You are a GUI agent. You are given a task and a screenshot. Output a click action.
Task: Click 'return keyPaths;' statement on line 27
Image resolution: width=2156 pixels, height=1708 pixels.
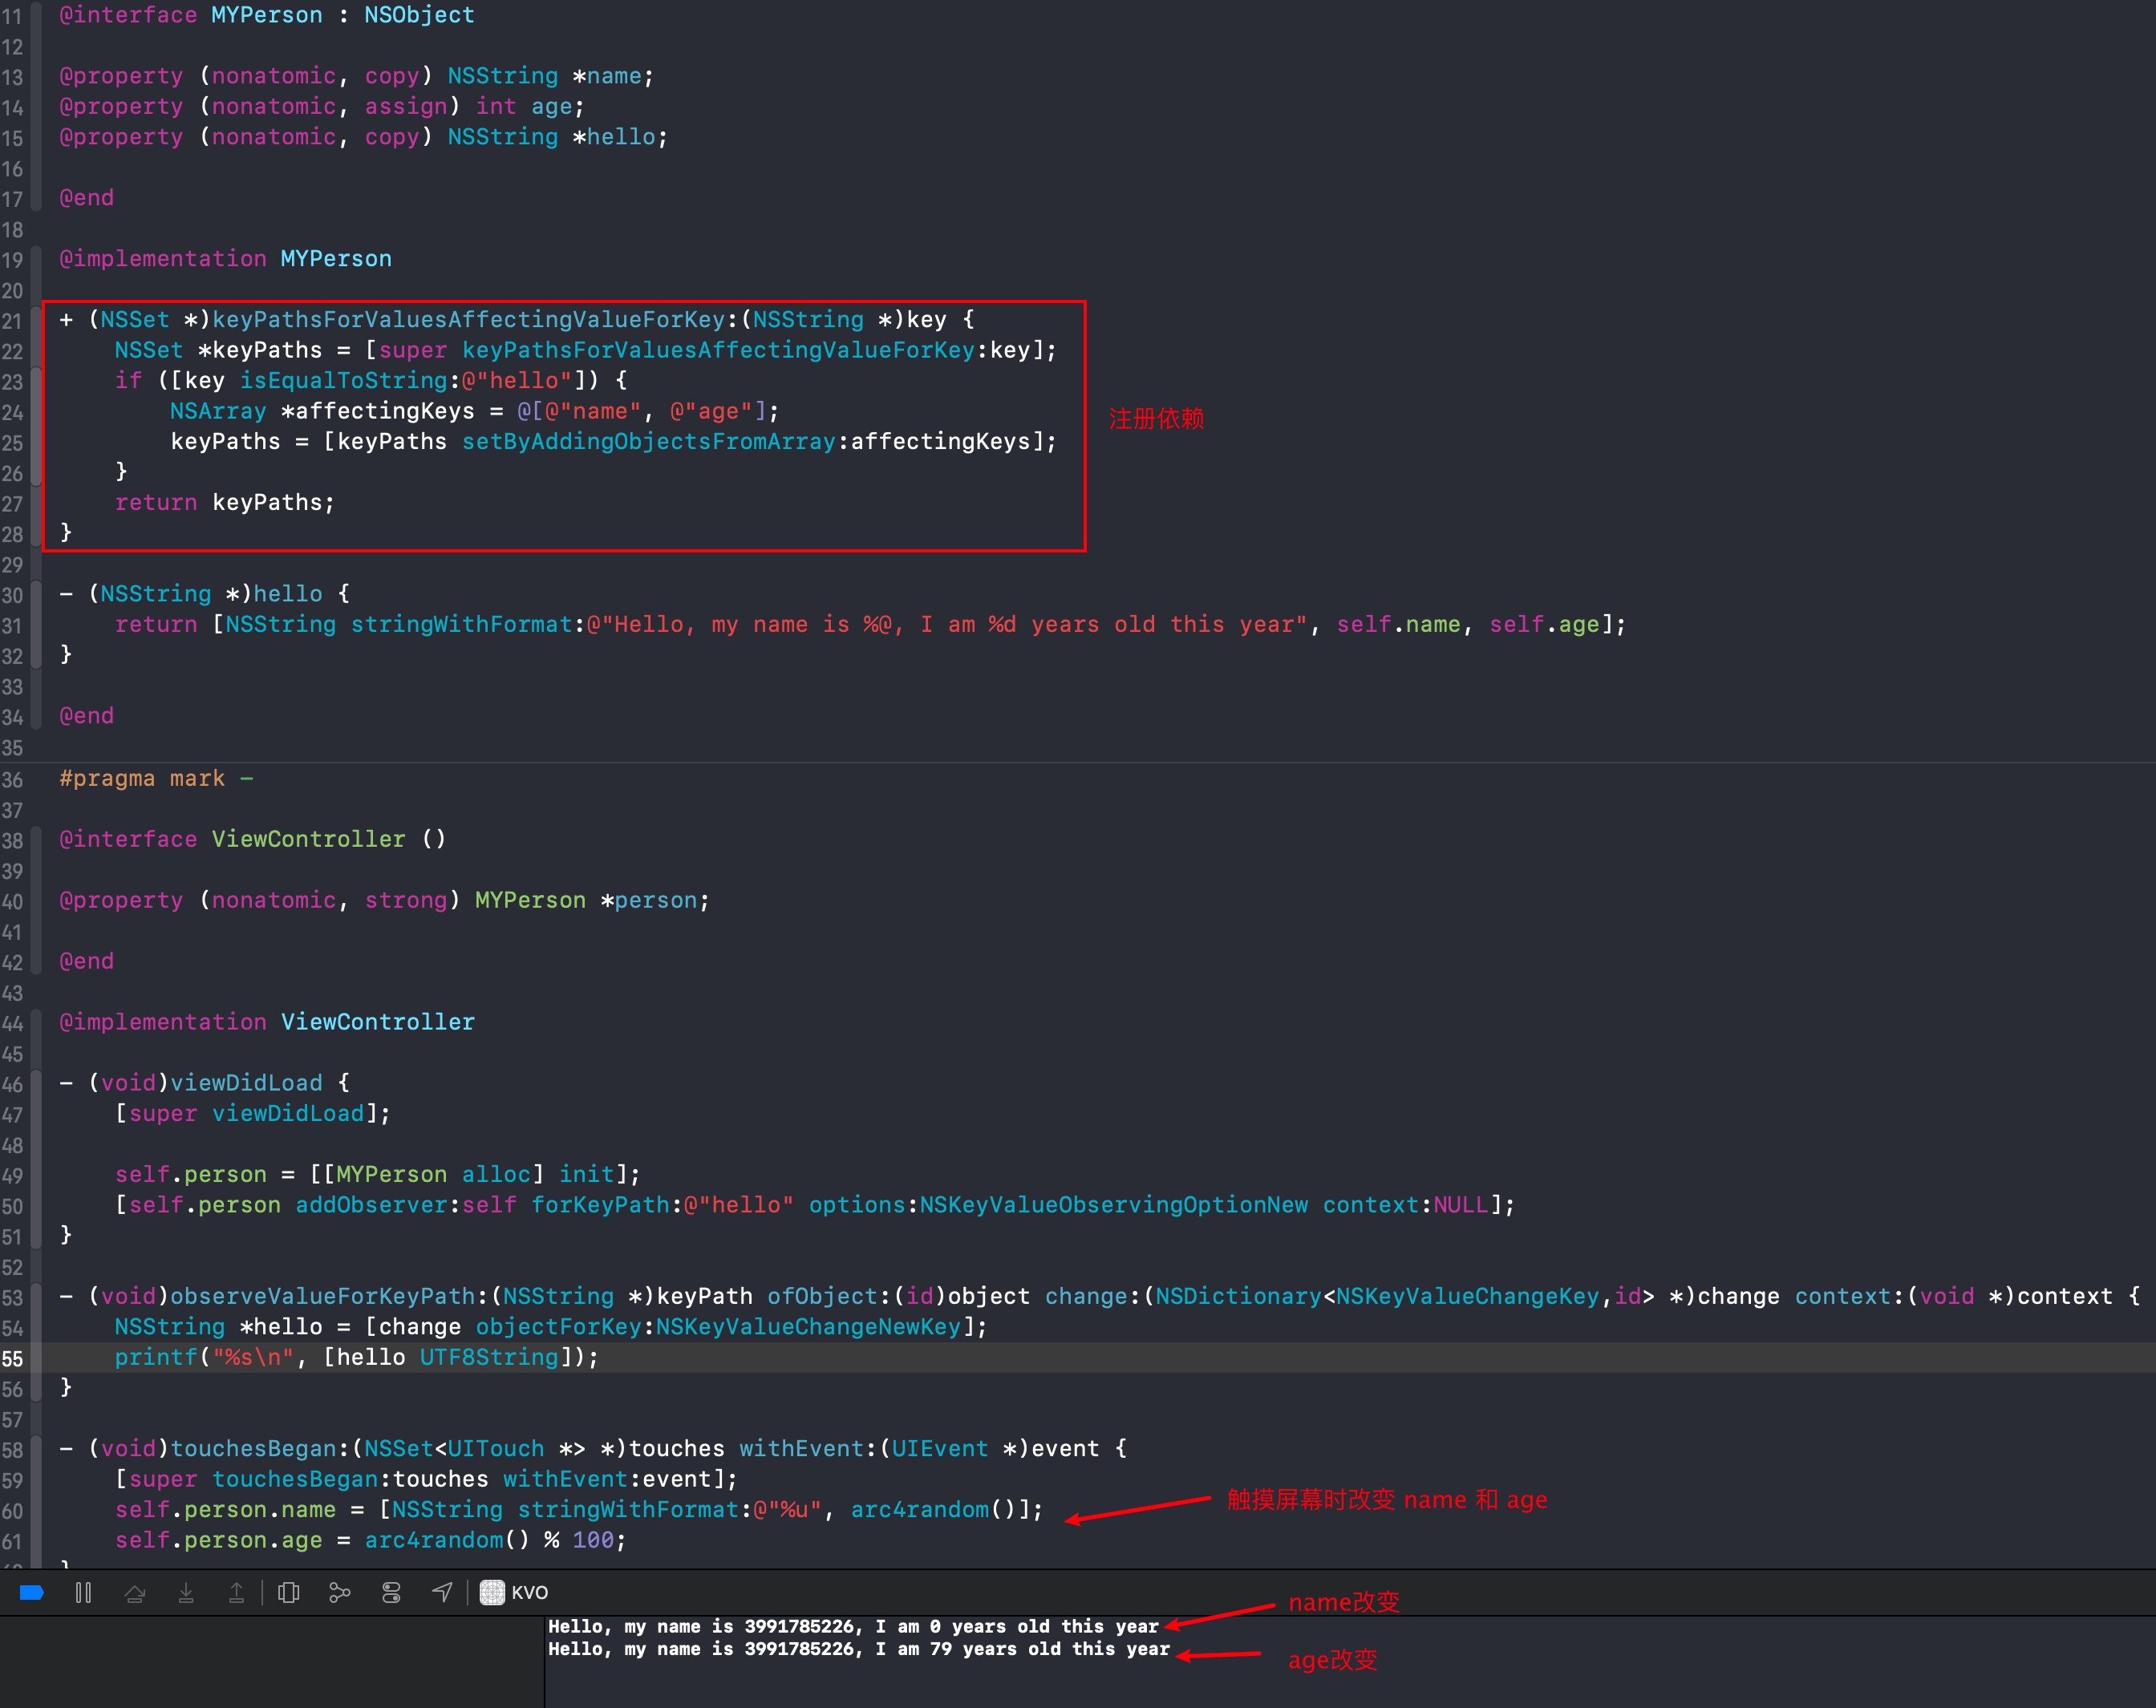point(225,503)
